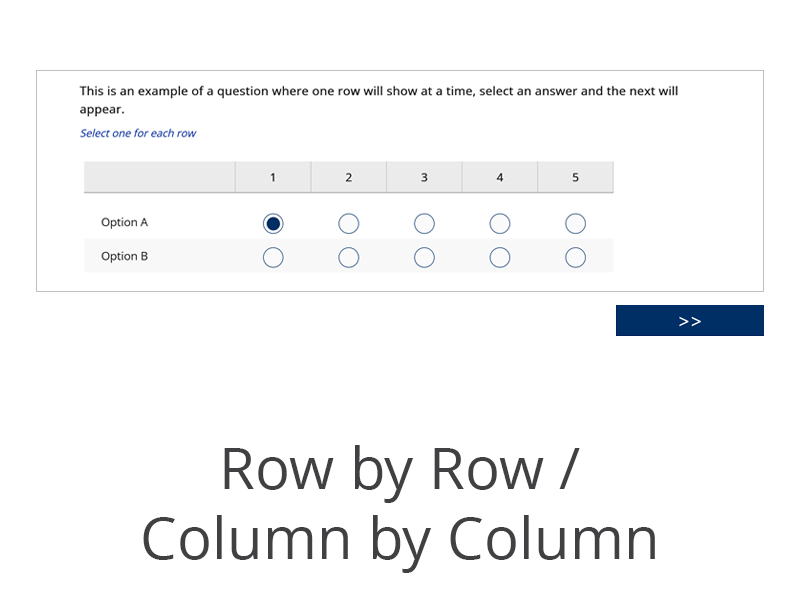Select rating 3 for Option B

coord(424,257)
